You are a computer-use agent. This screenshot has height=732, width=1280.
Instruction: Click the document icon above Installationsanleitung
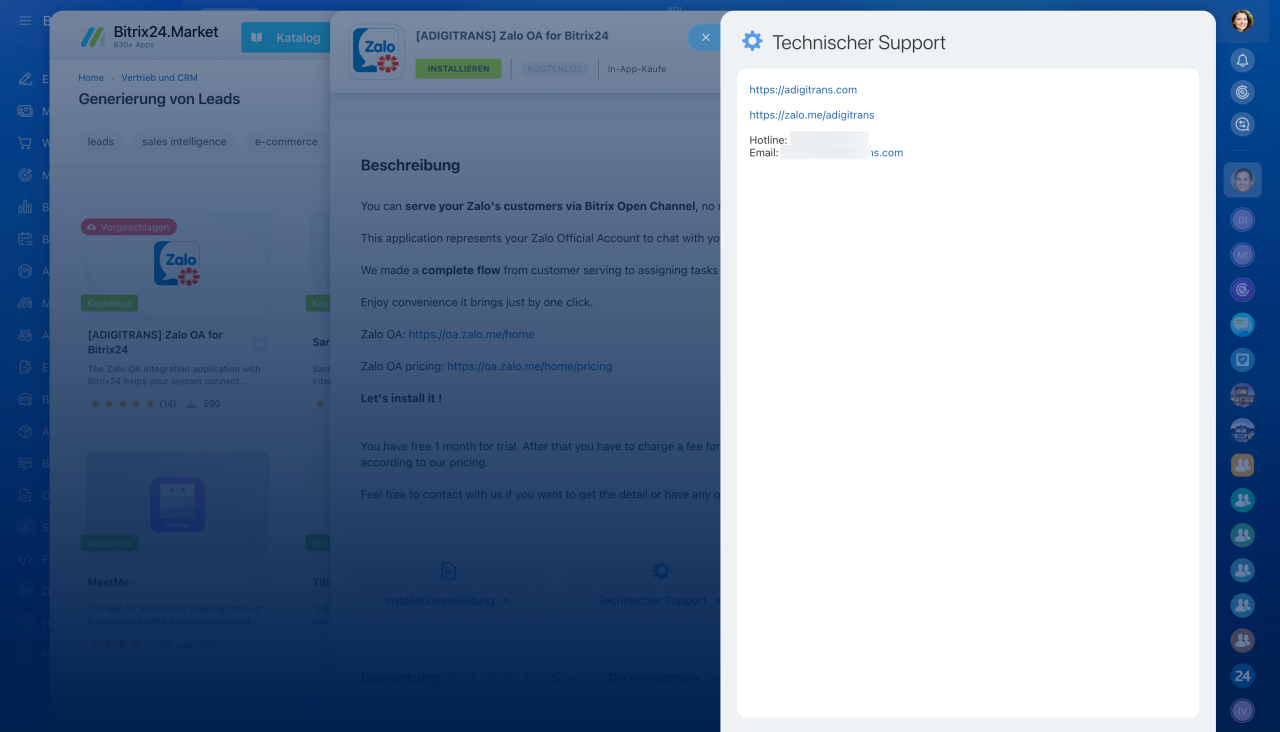point(448,571)
